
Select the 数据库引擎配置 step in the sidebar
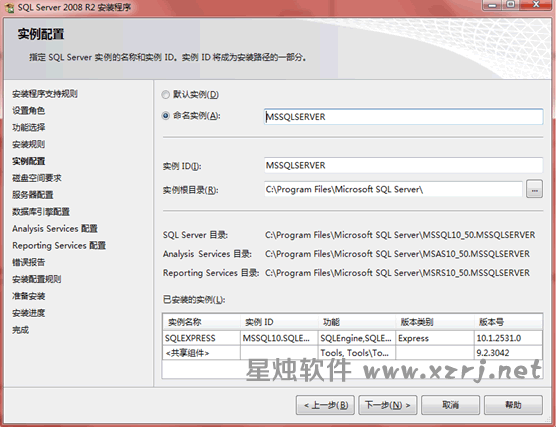pos(41,212)
